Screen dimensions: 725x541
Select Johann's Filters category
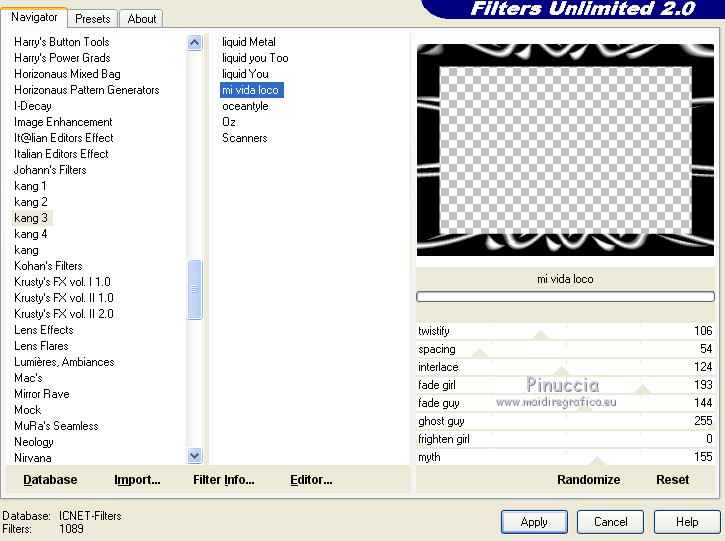pyautogui.click(x=50, y=170)
